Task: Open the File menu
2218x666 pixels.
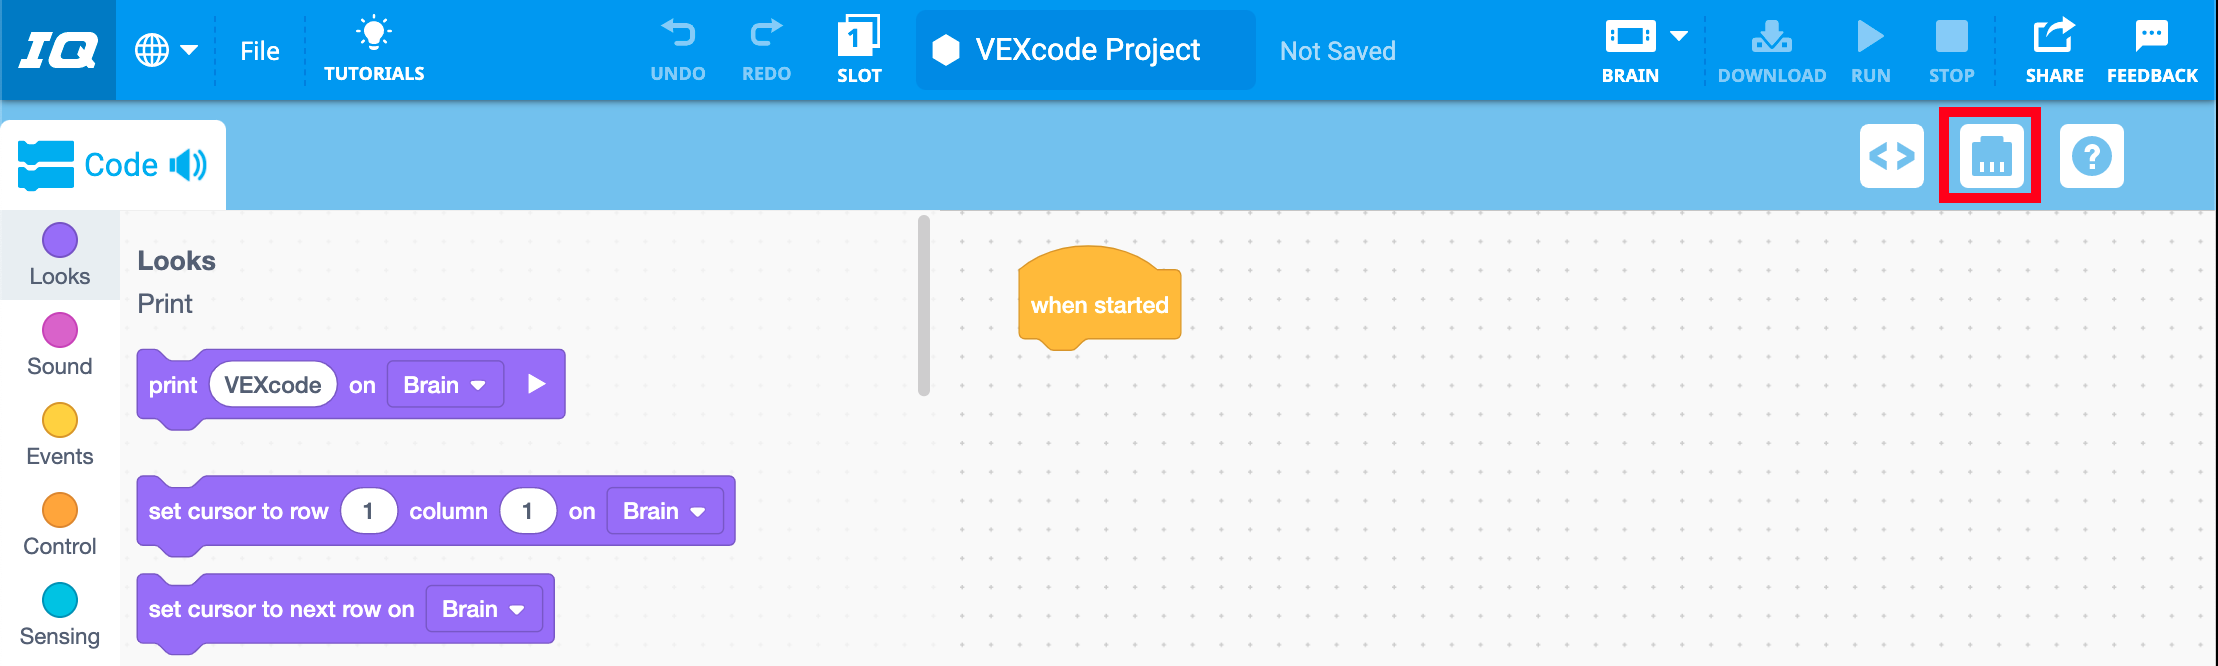Action: (x=259, y=49)
